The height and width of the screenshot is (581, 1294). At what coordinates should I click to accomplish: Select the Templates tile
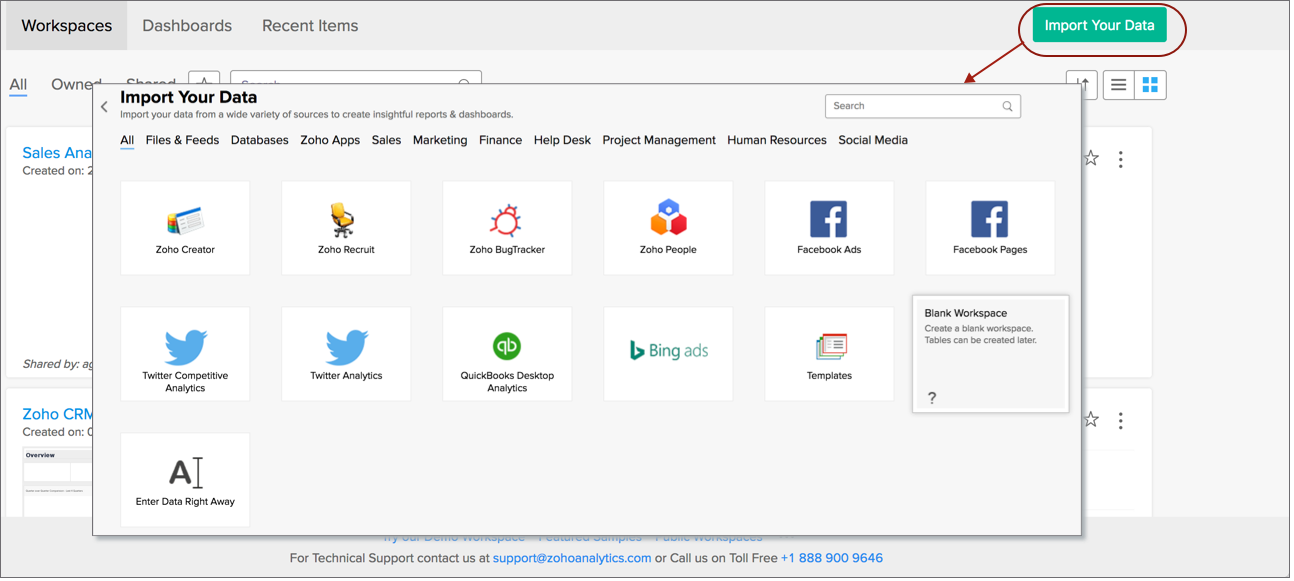click(829, 354)
